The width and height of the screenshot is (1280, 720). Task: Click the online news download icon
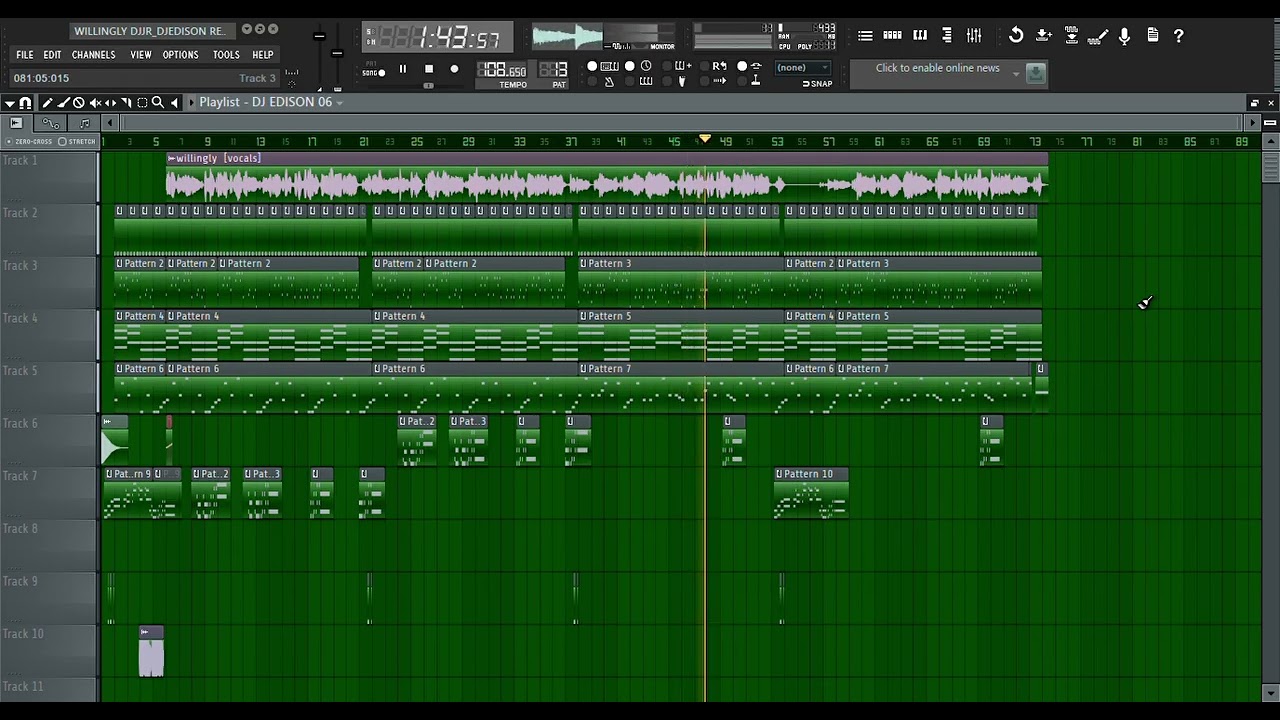1036,73
